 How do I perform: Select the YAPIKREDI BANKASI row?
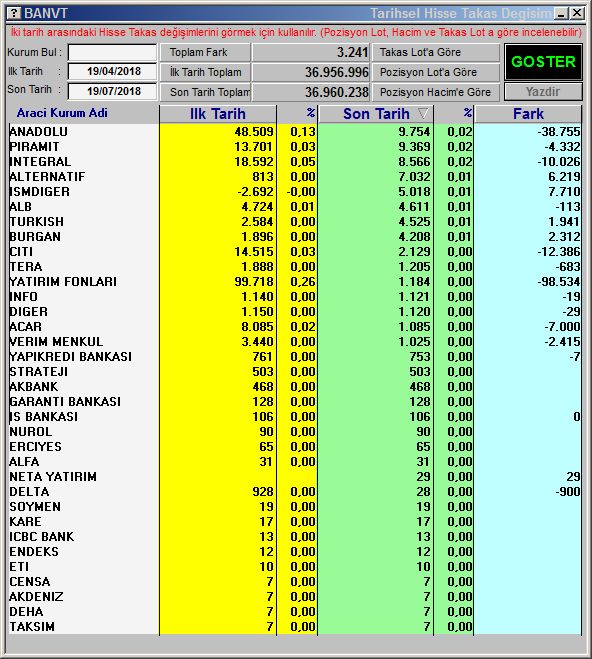[x=295, y=357]
